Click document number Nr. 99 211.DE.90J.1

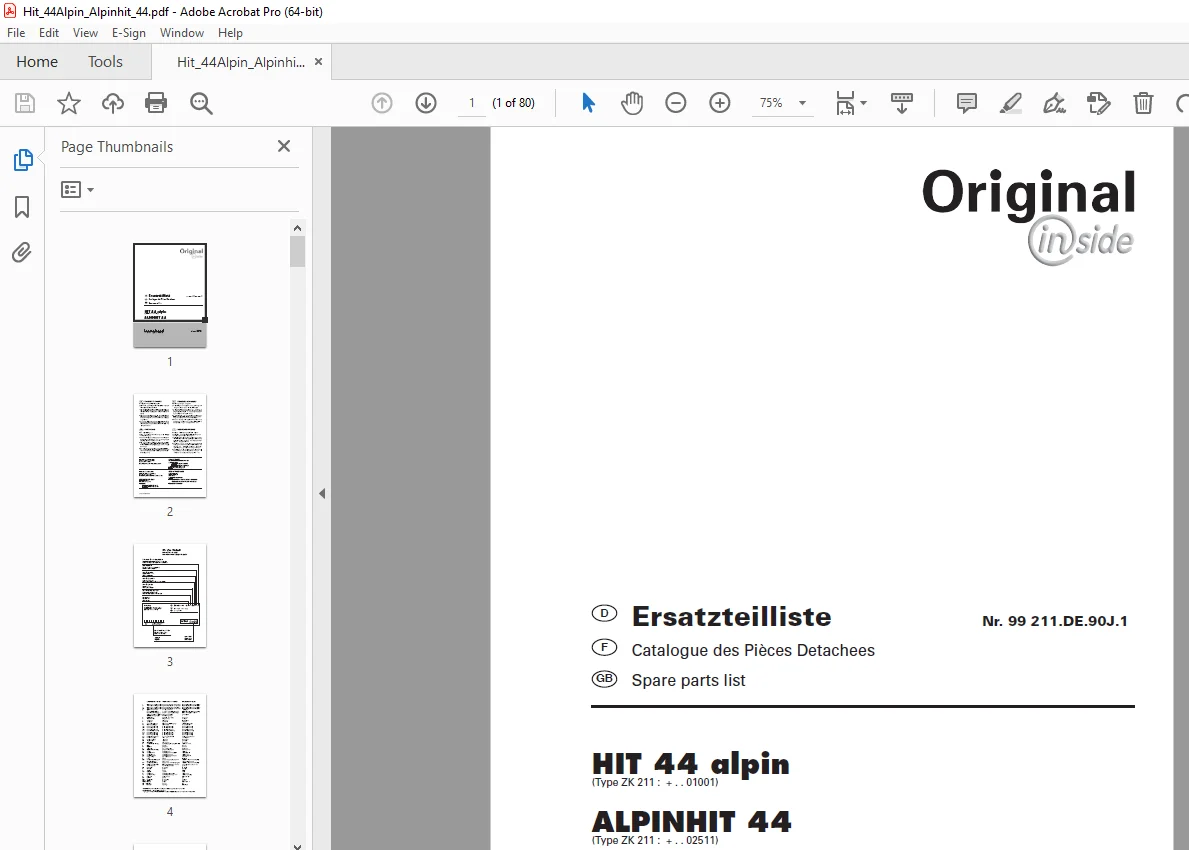1055,621
